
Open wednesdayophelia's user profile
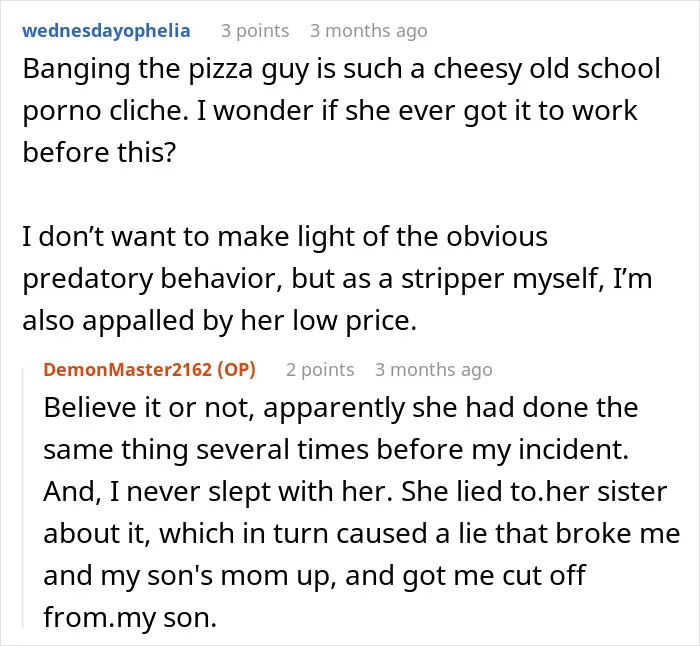tap(106, 31)
